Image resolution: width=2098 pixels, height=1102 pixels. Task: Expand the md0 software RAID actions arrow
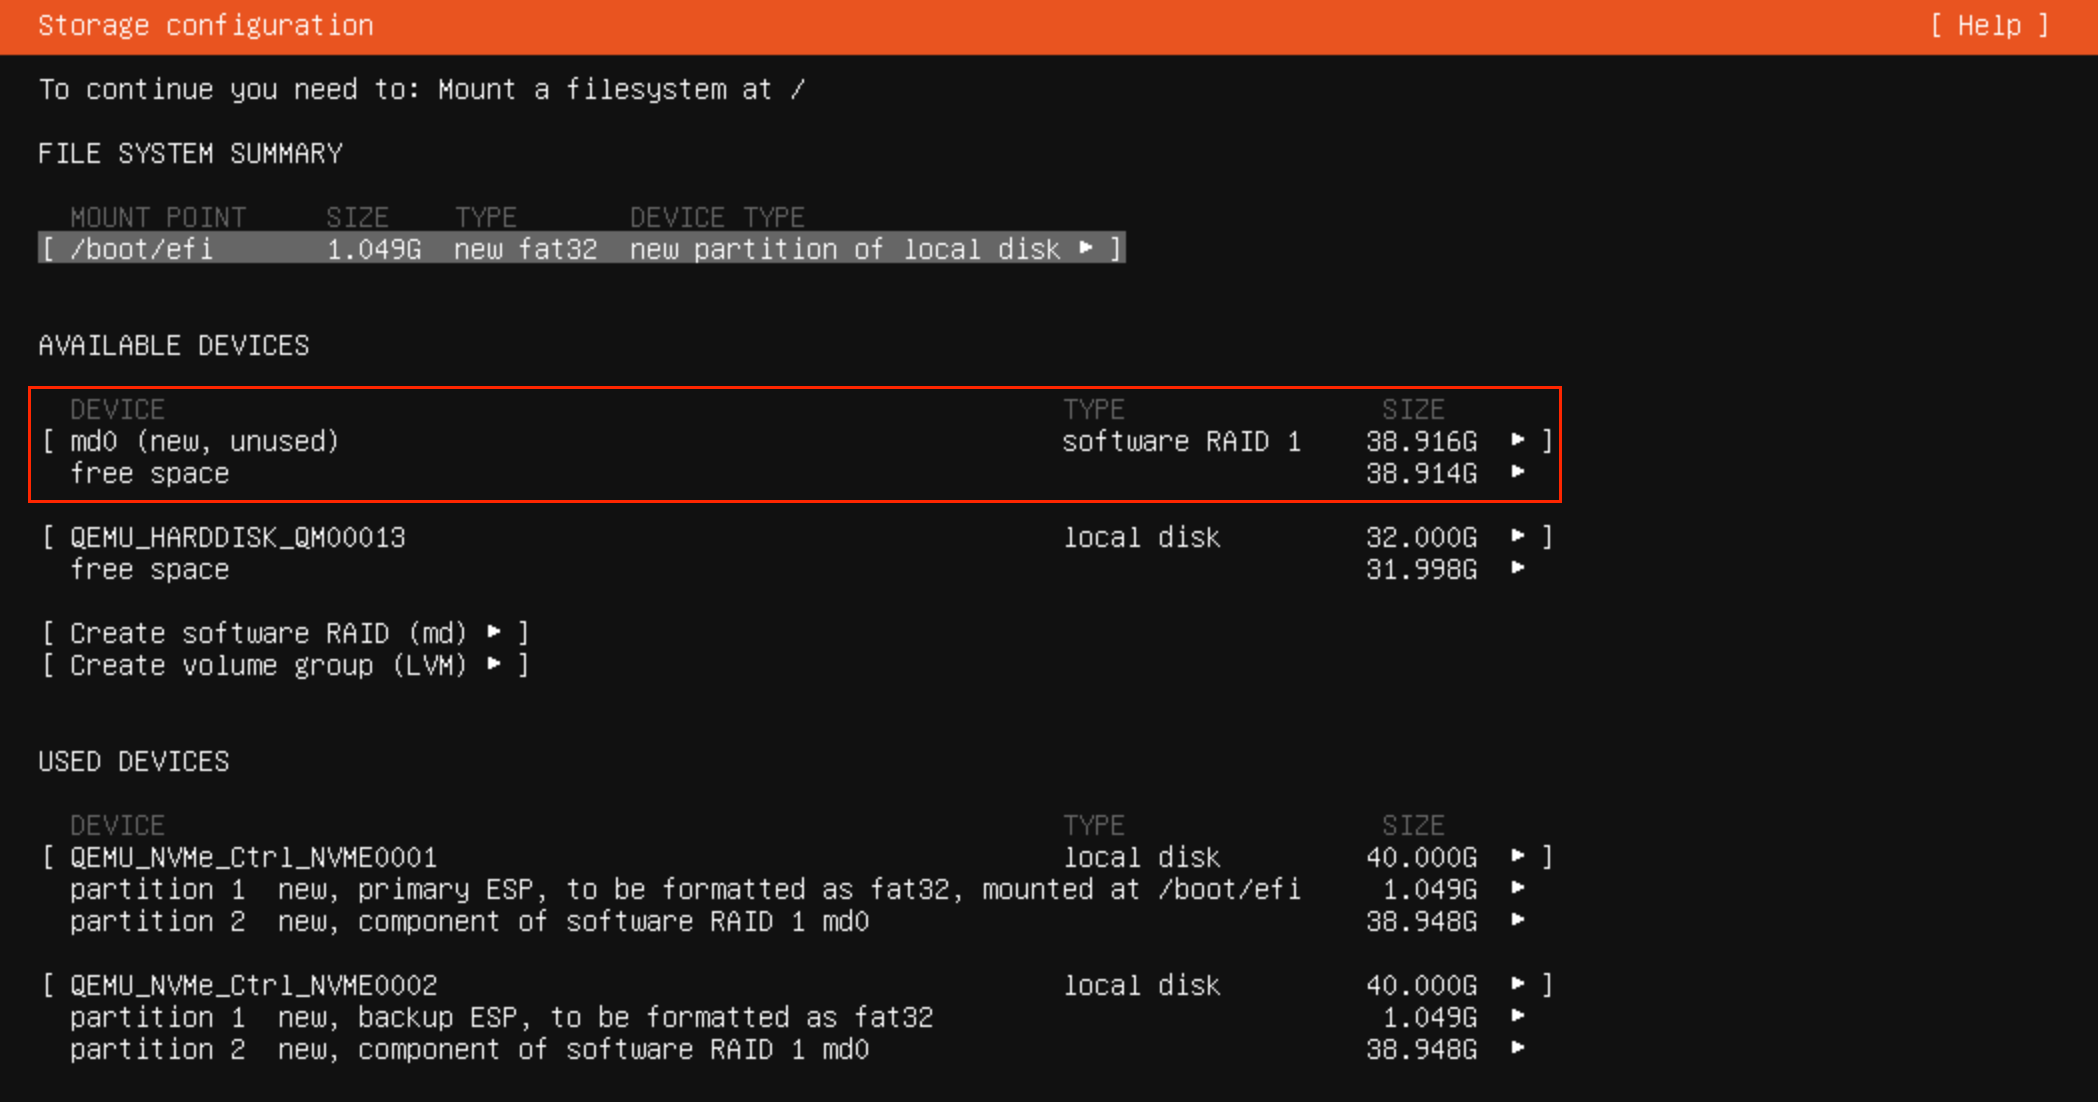click(1517, 440)
